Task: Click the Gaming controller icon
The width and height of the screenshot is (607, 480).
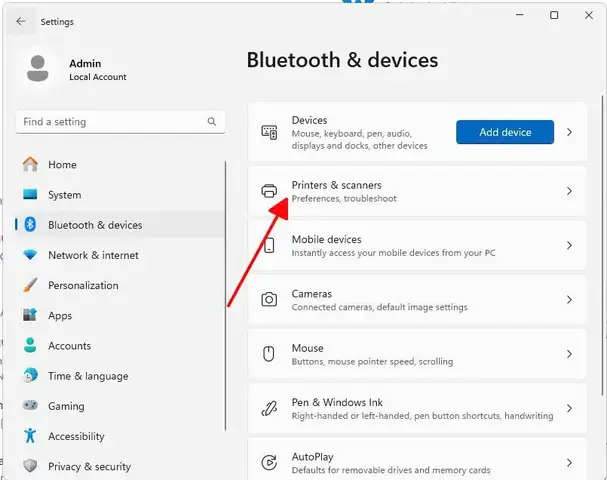Action: pos(30,405)
